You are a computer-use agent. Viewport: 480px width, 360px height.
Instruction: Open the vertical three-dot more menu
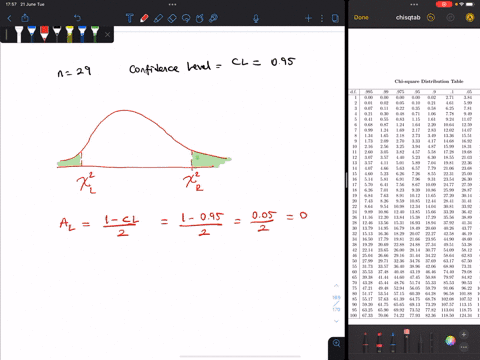tap(322, 18)
